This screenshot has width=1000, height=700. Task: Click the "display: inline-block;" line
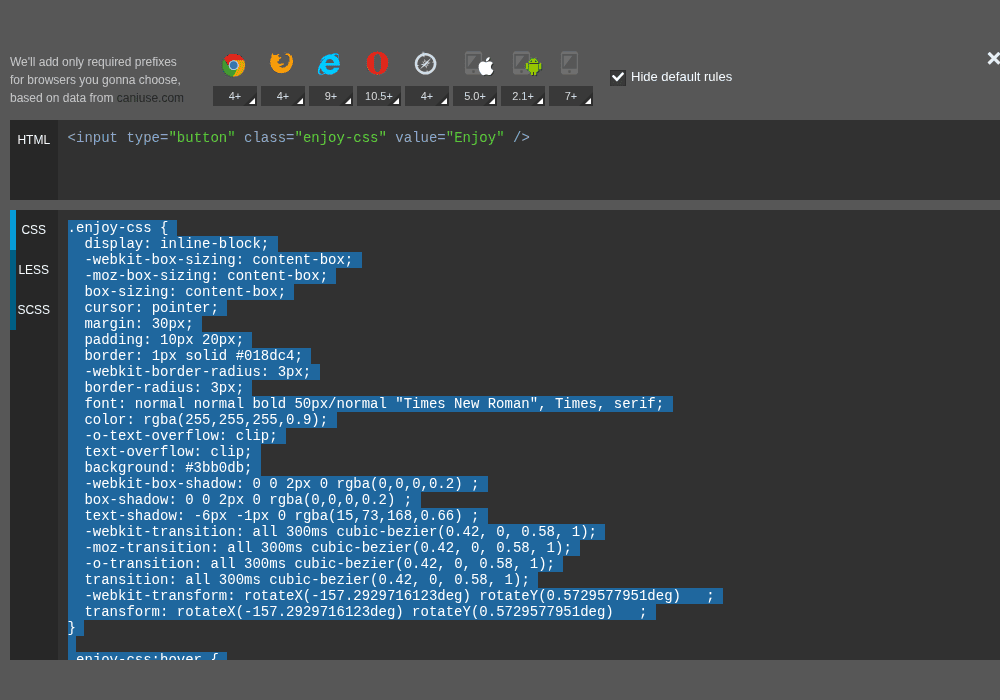tap(176, 244)
